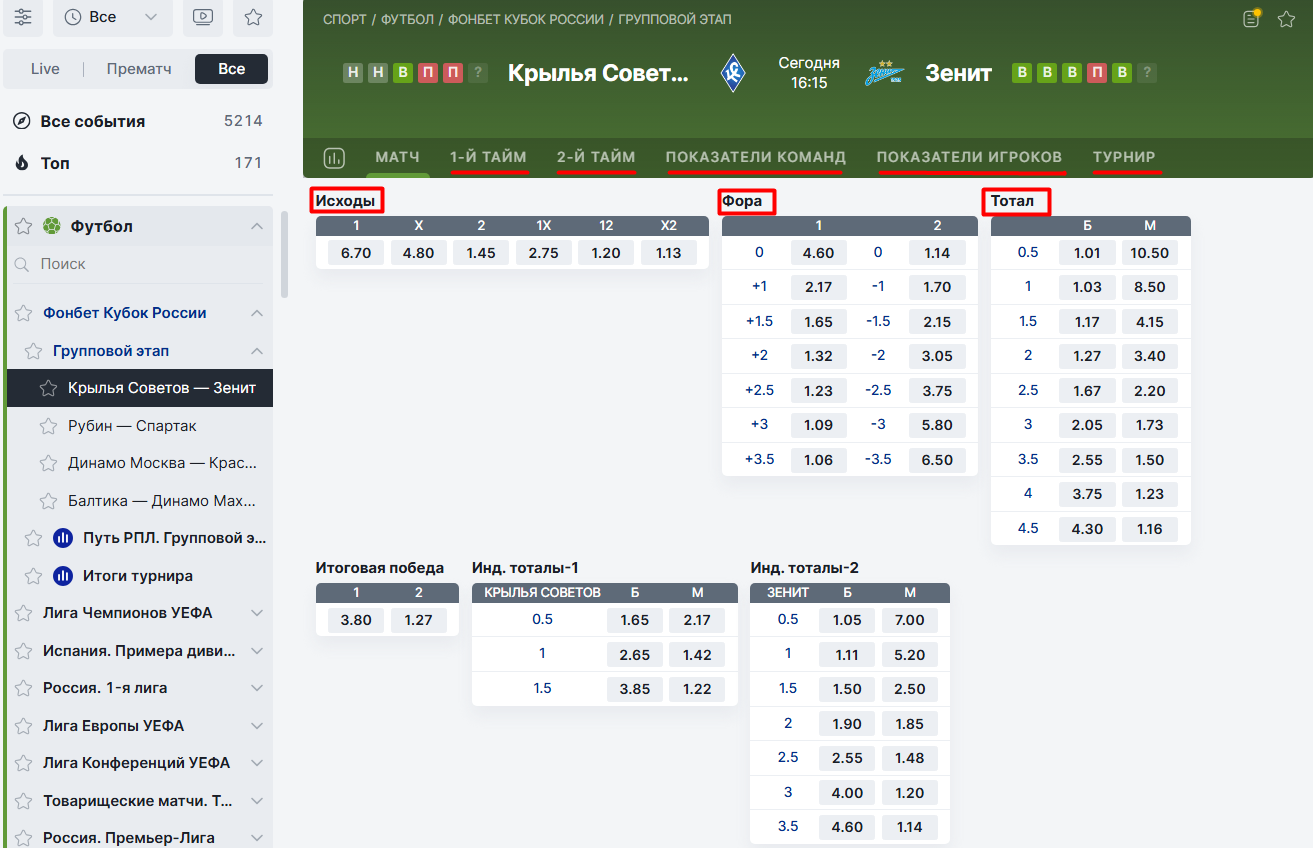Go to СПОРТ in the breadcrumb
Viewport: 1313px width, 848px height.
coord(345,20)
